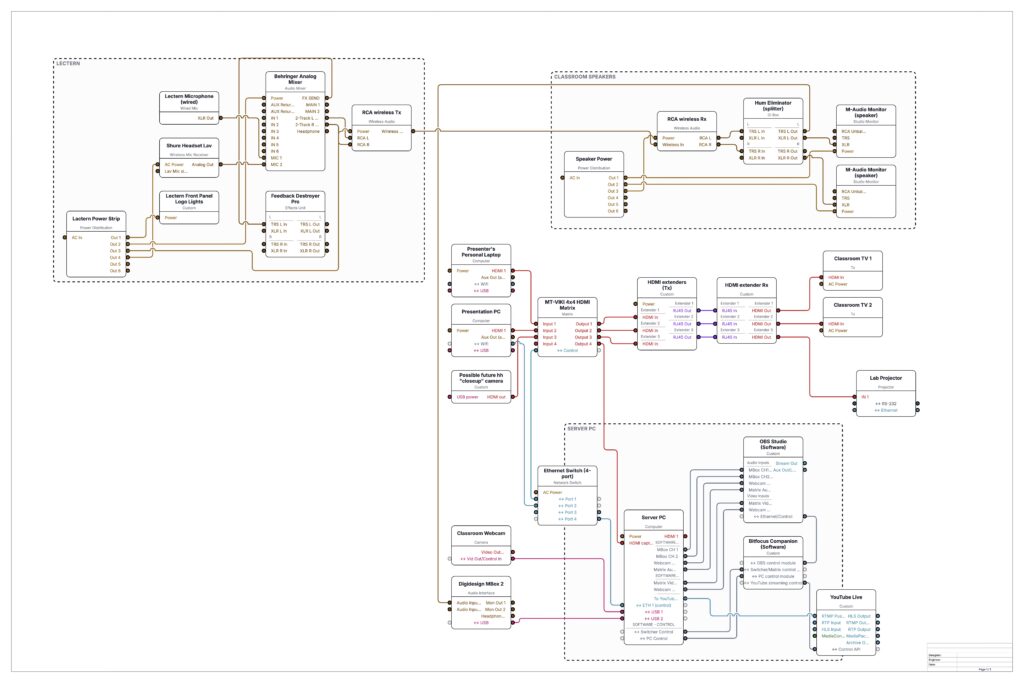
Task: Click the Bitfocus Companion (Software) block
Action: click(x=773, y=563)
